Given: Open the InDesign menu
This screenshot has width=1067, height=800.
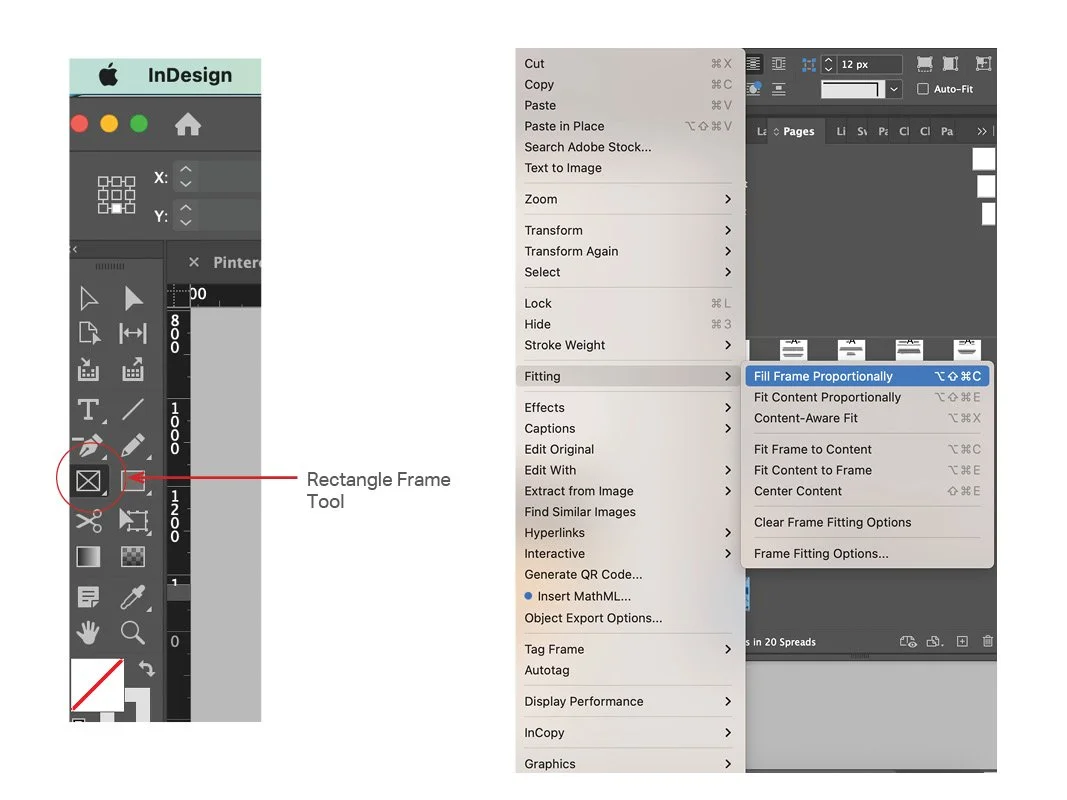Looking at the screenshot, I should click(190, 75).
